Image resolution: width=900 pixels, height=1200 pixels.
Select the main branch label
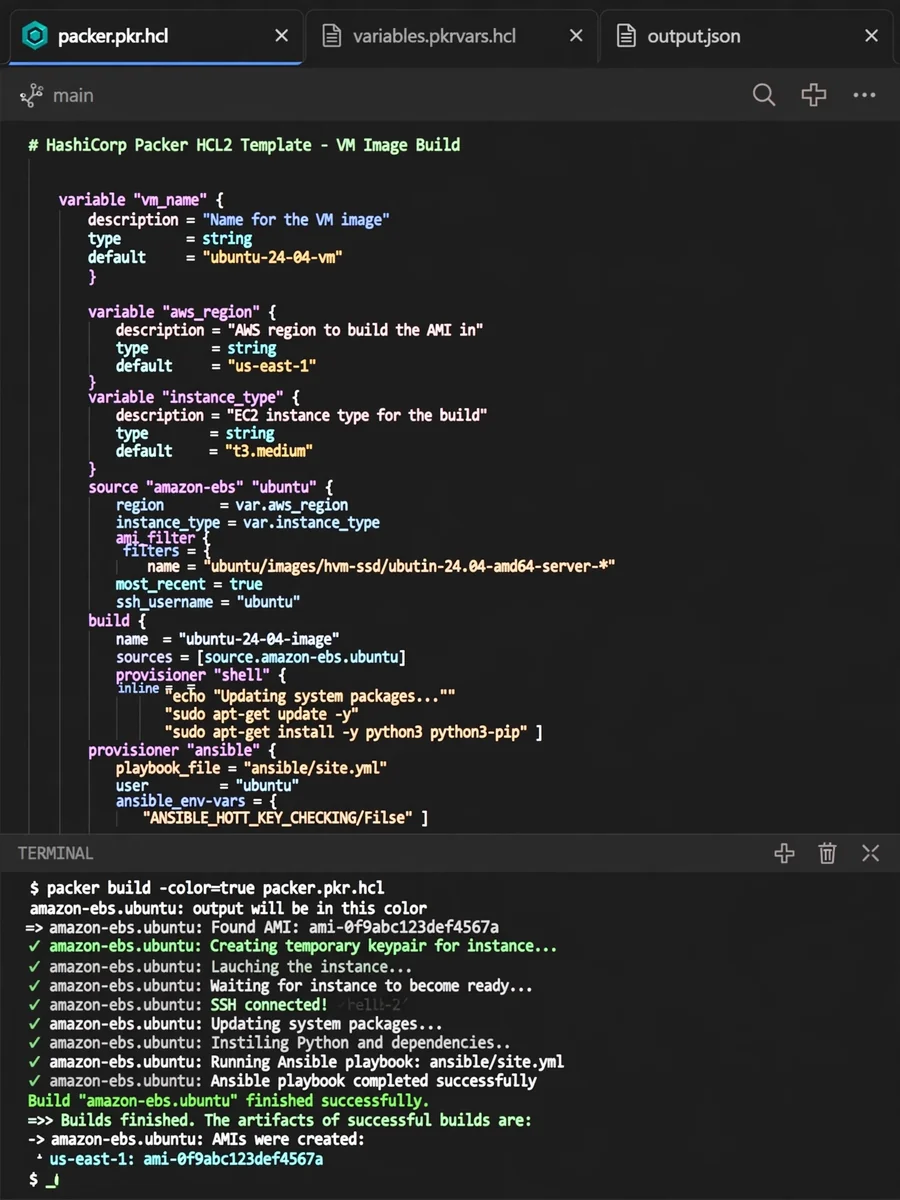[x=73, y=95]
